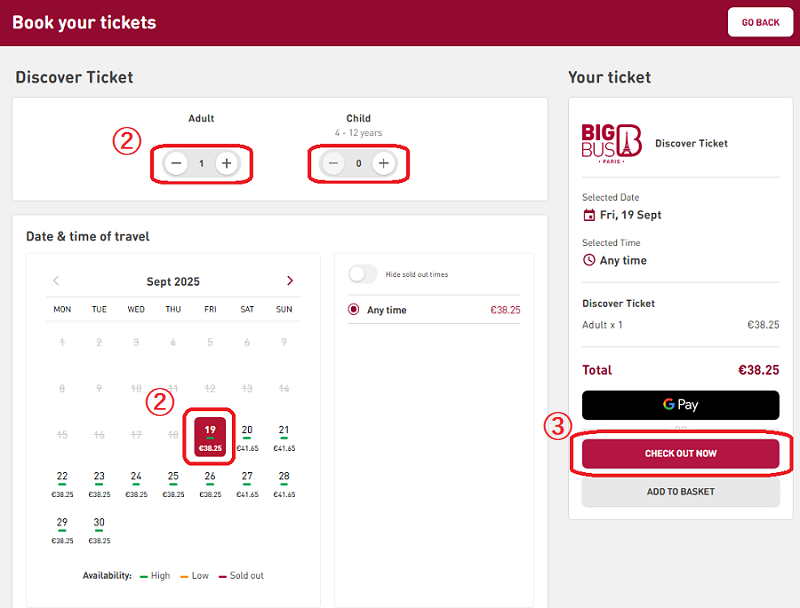
Task: Pay with the Google Pay button
Action: tap(680, 405)
